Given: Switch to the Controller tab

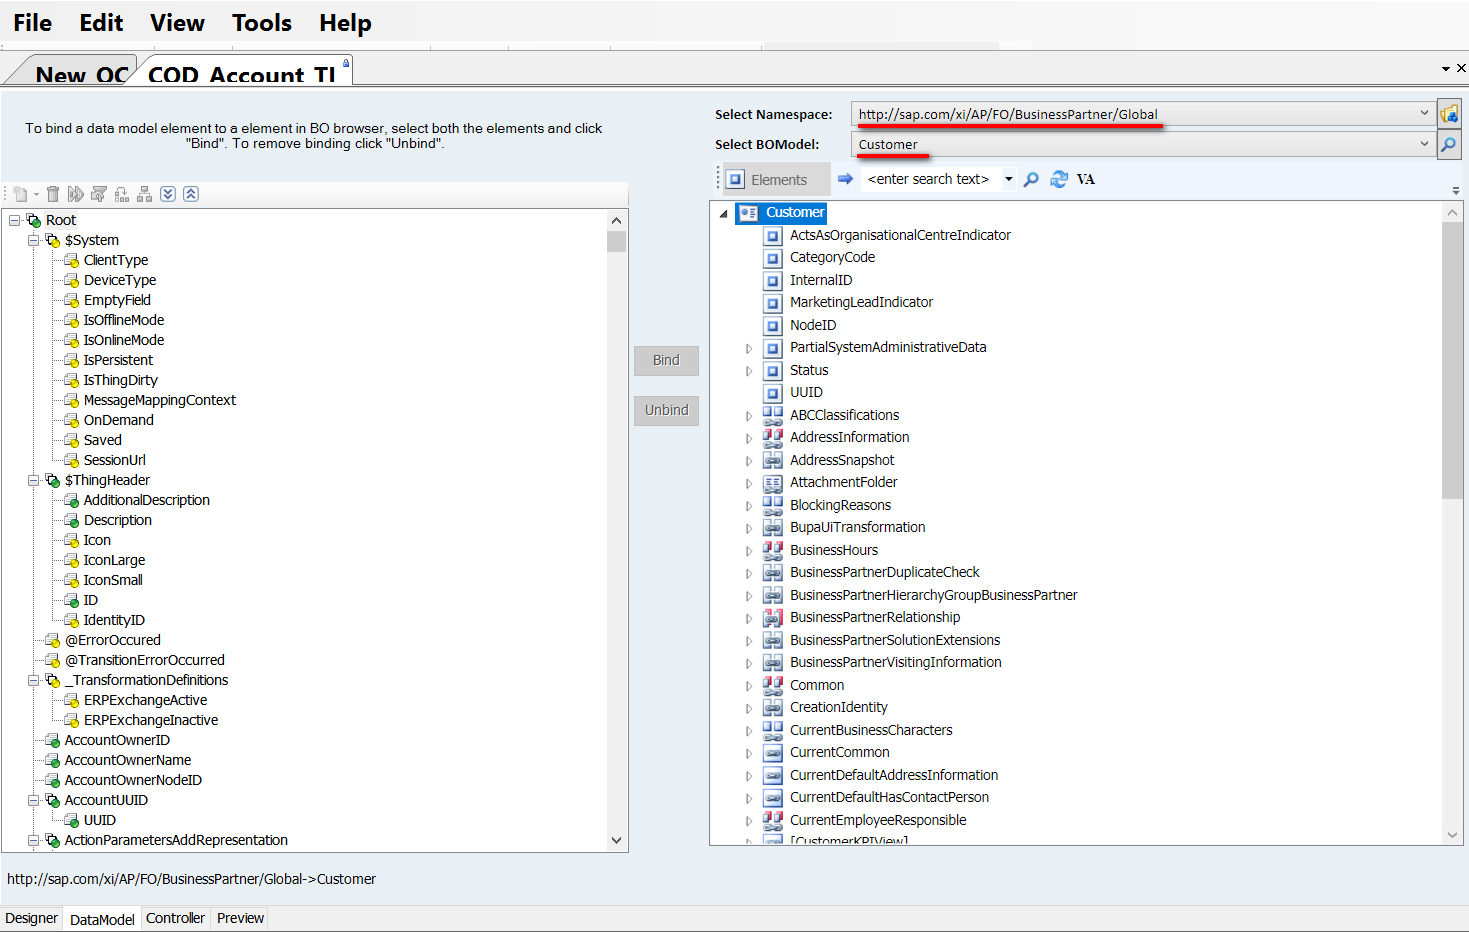Looking at the screenshot, I should point(175,918).
